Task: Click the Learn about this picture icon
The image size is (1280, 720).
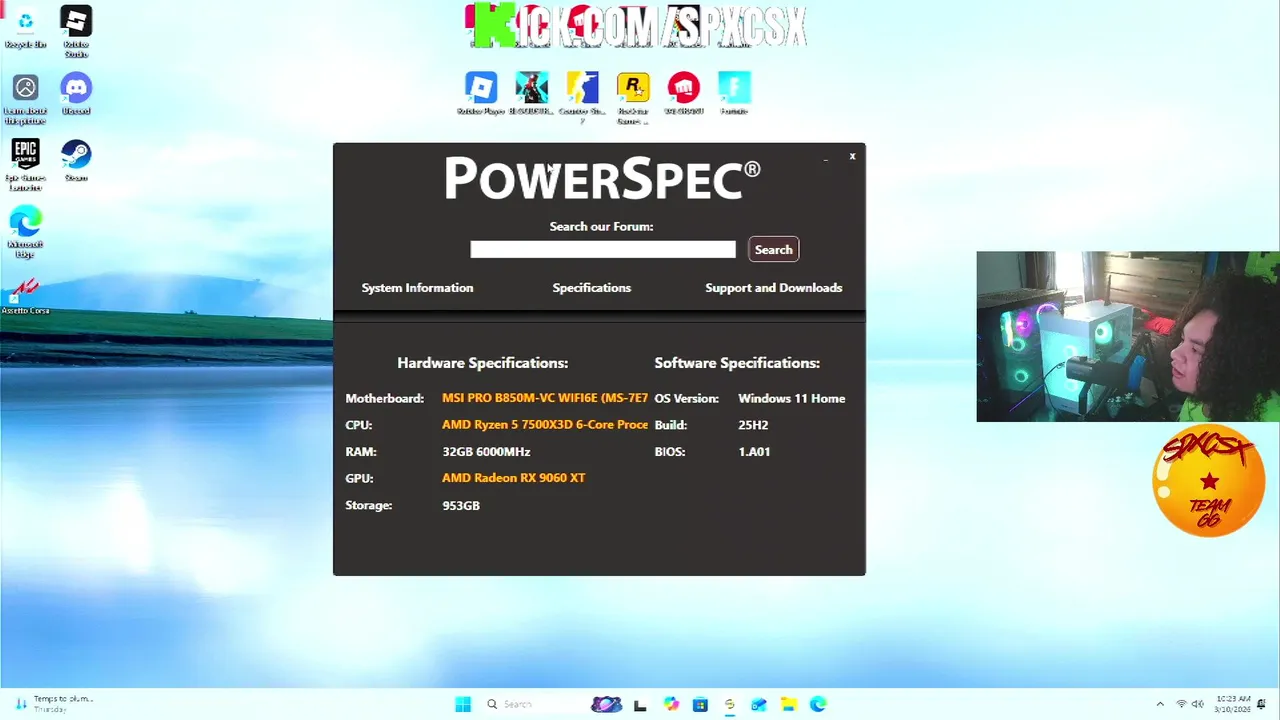Action: click(25, 99)
